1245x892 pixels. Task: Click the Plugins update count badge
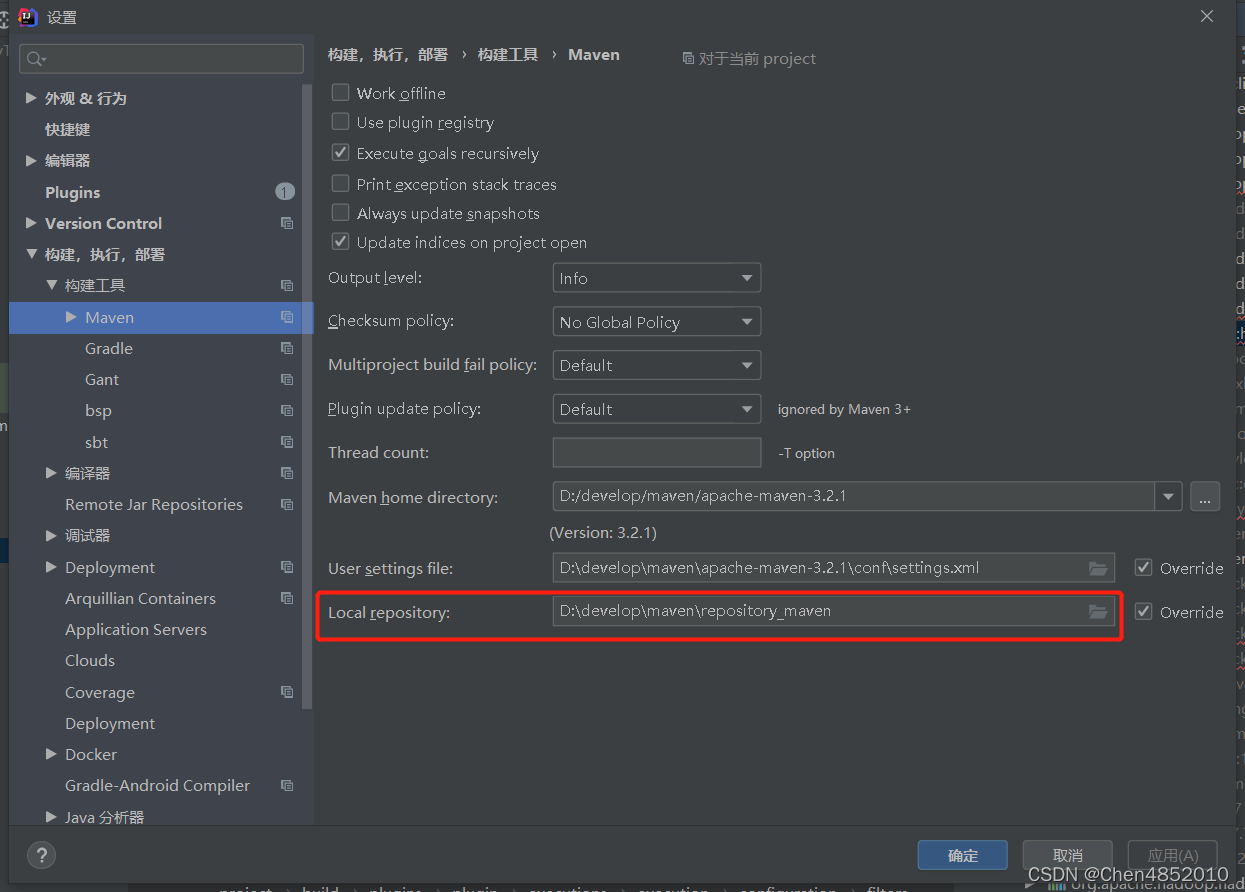(x=285, y=192)
